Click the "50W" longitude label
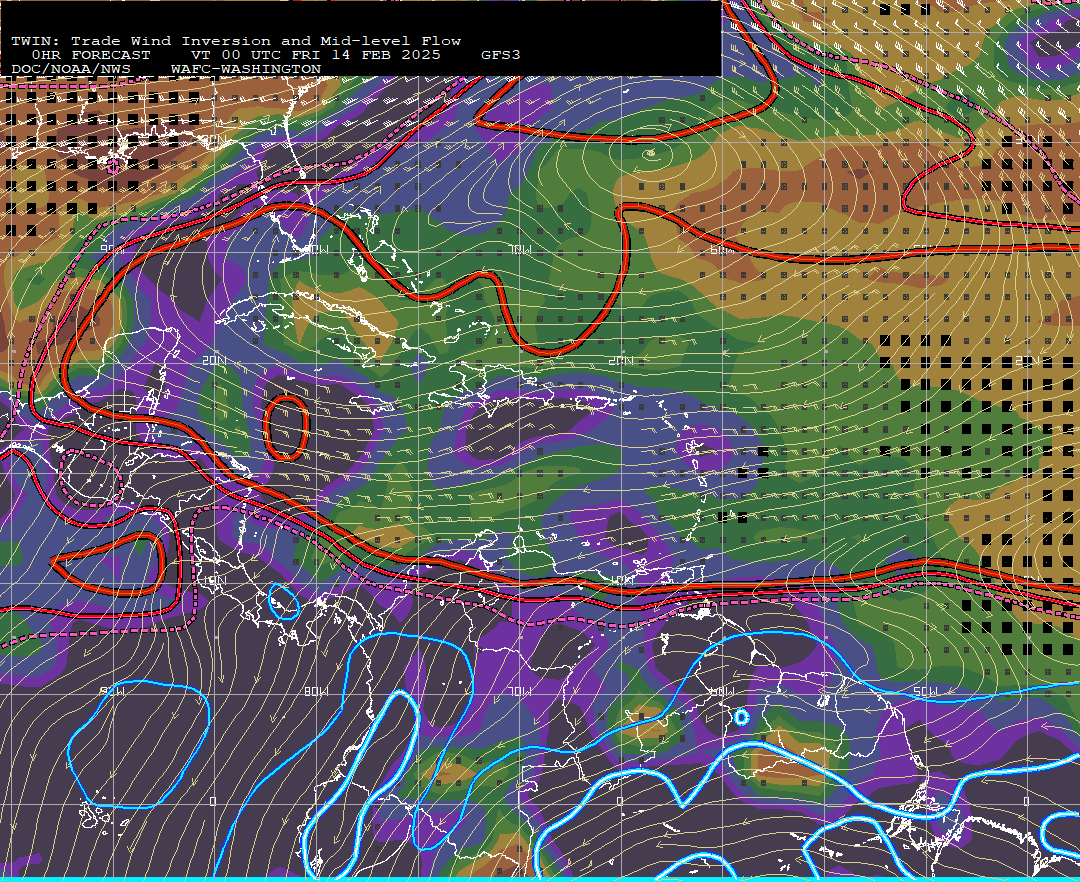Screen dimensions: 1080x882 [925, 691]
